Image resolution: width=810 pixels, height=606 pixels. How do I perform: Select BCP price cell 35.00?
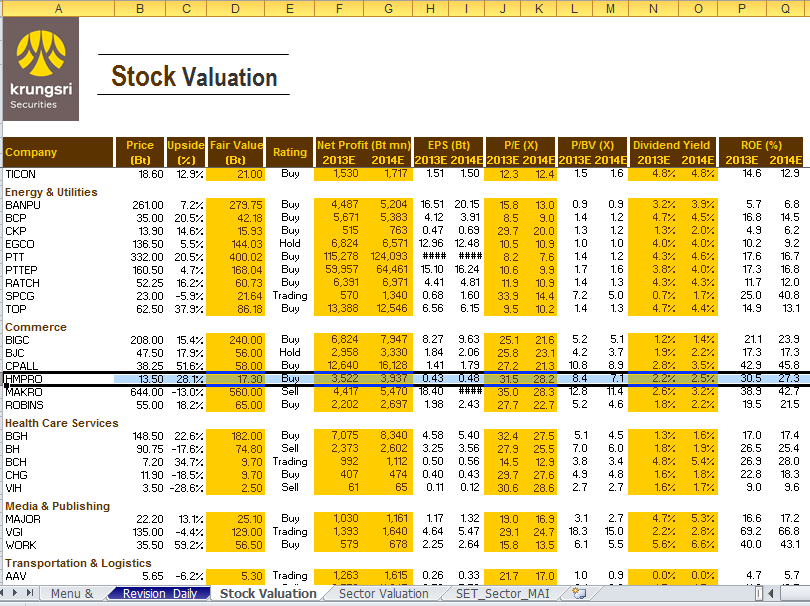tap(140, 218)
